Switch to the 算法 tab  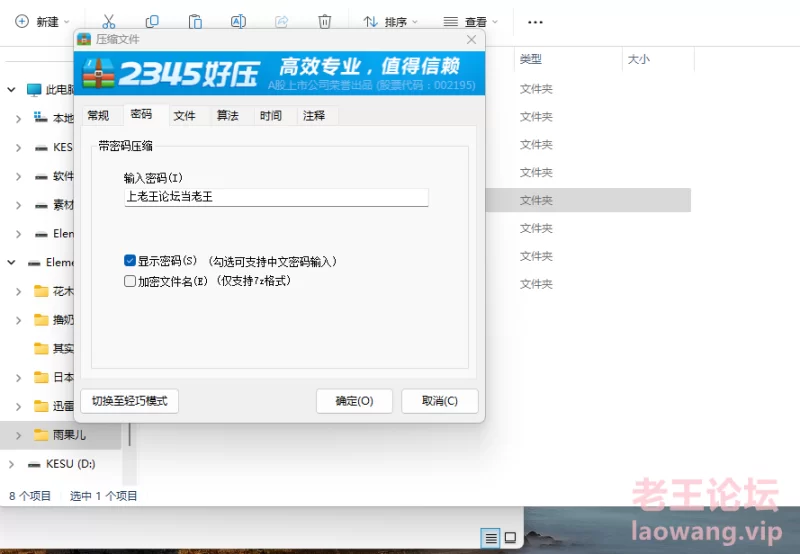(x=228, y=115)
